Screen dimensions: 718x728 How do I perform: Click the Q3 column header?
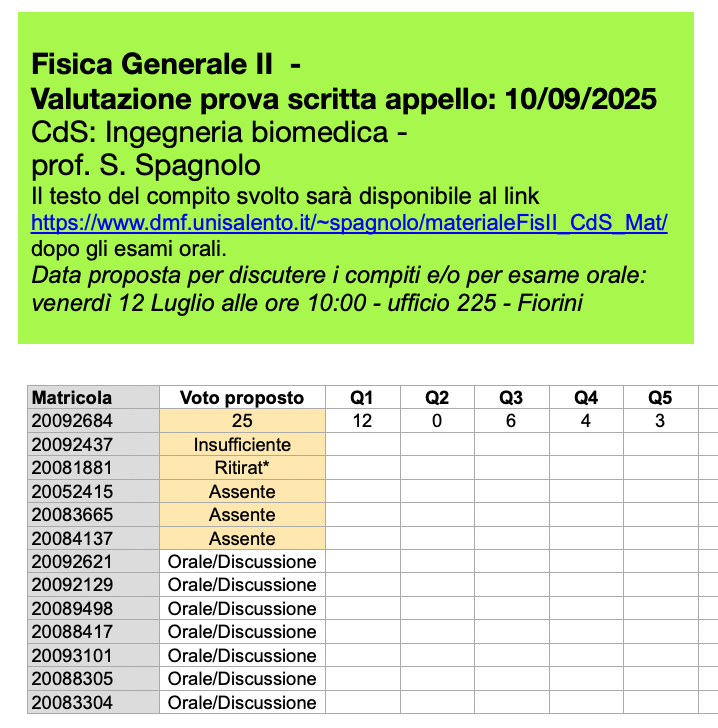tap(511, 398)
